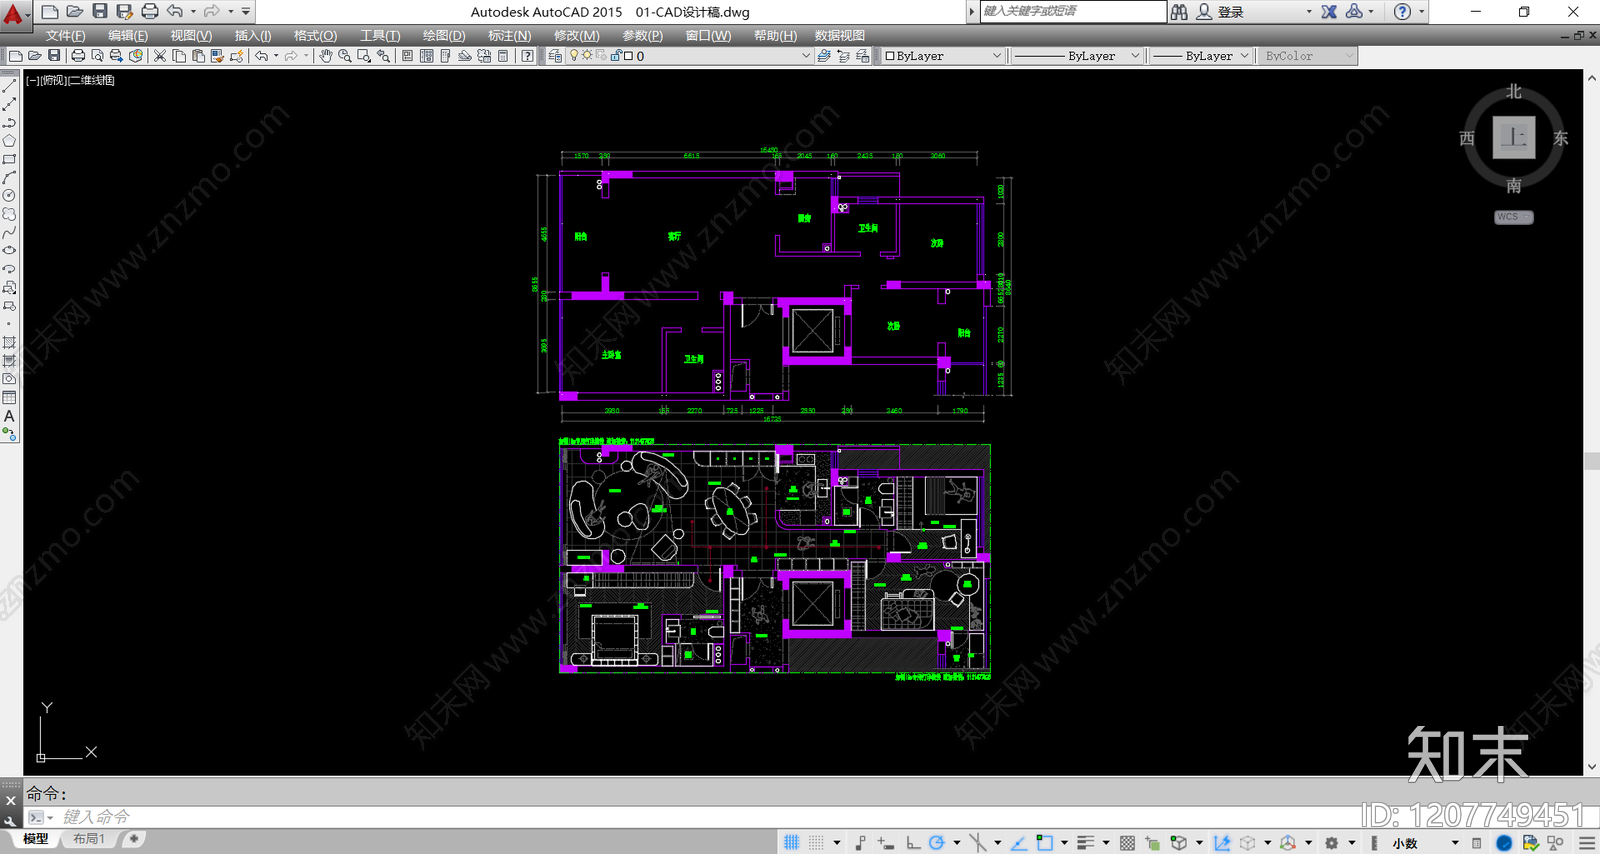Toggle drawing grid display in status bar
The height and width of the screenshot is (854, 1600).
pos(792,843)
